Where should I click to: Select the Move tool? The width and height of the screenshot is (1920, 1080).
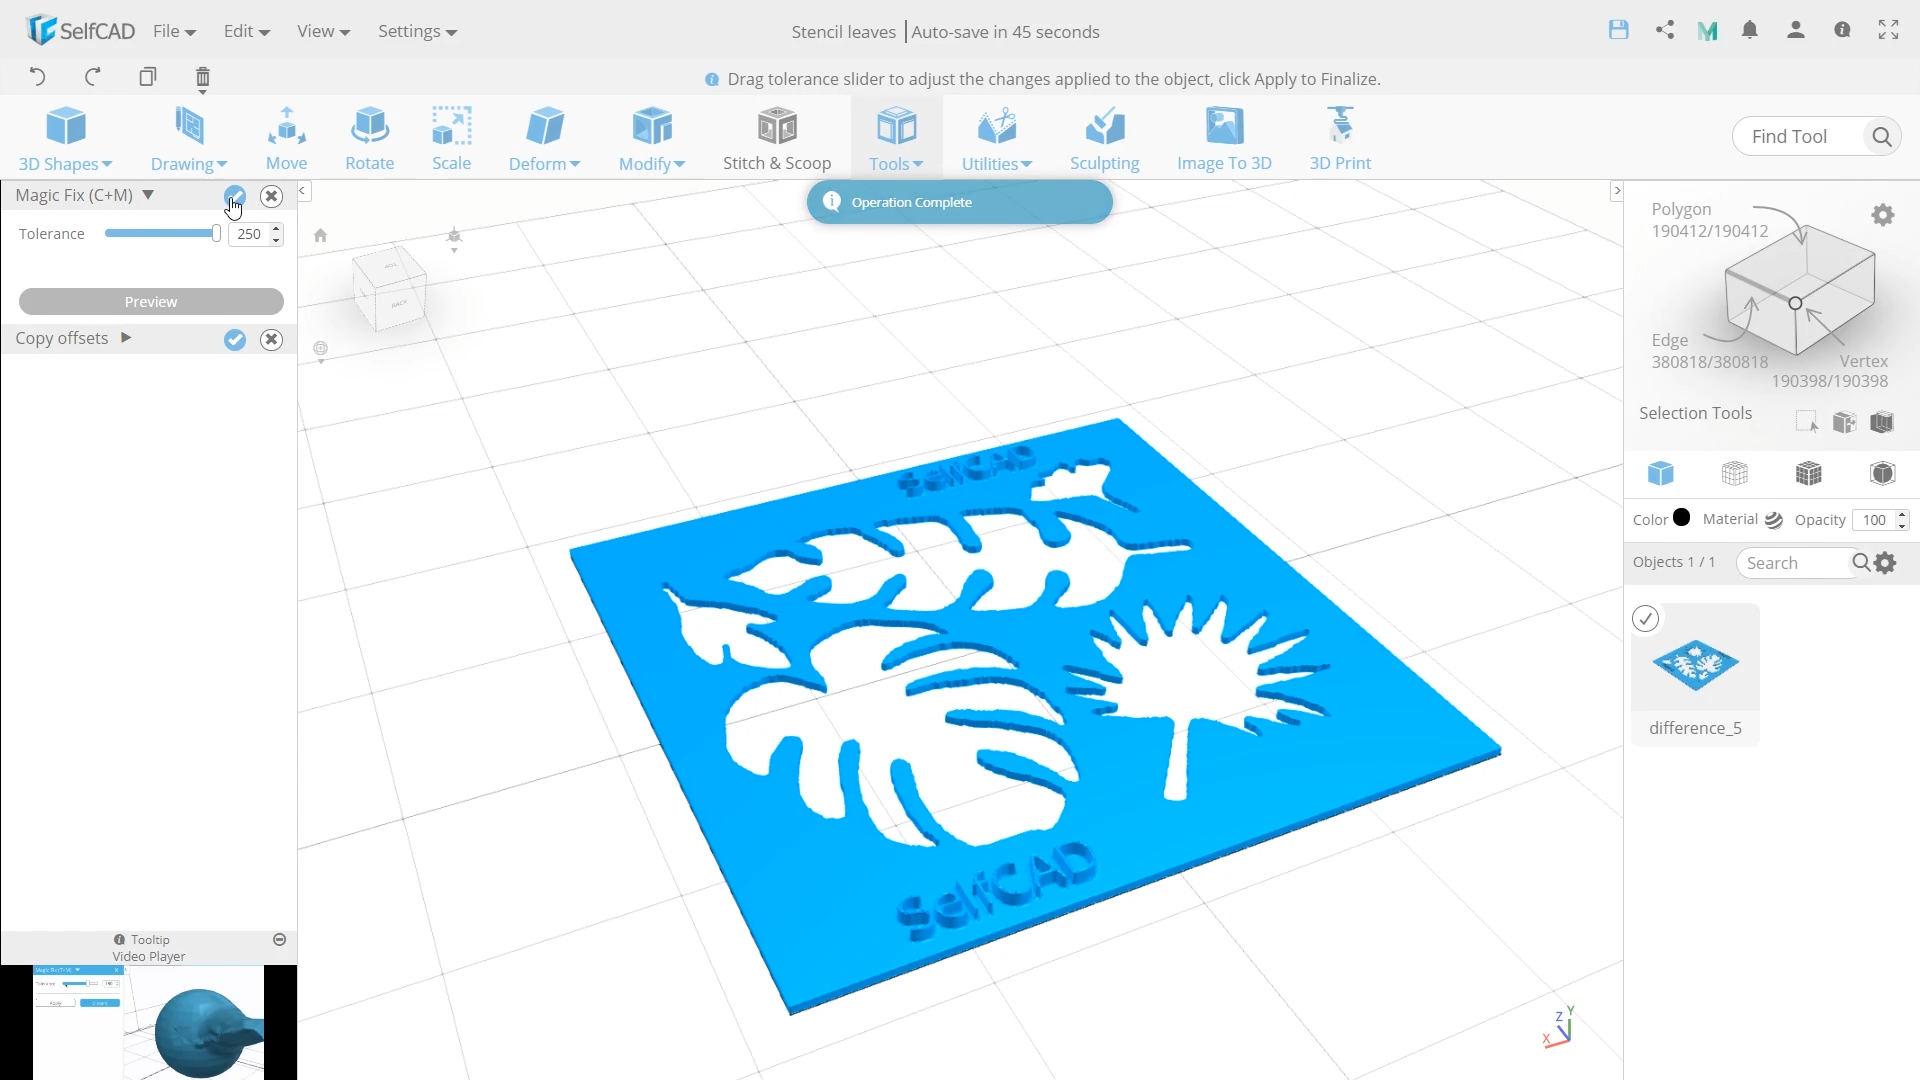point(287,138)
